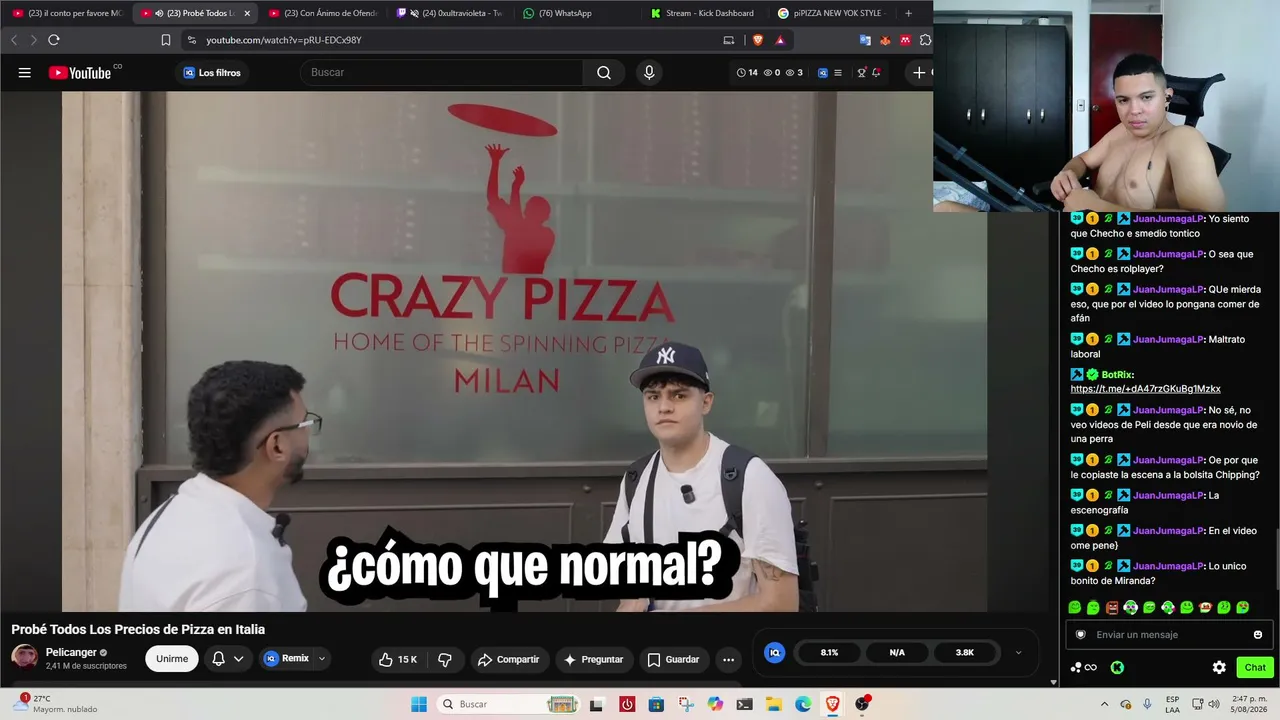Click the 'Los filtros' vidIQ chip

pos(212,72)
